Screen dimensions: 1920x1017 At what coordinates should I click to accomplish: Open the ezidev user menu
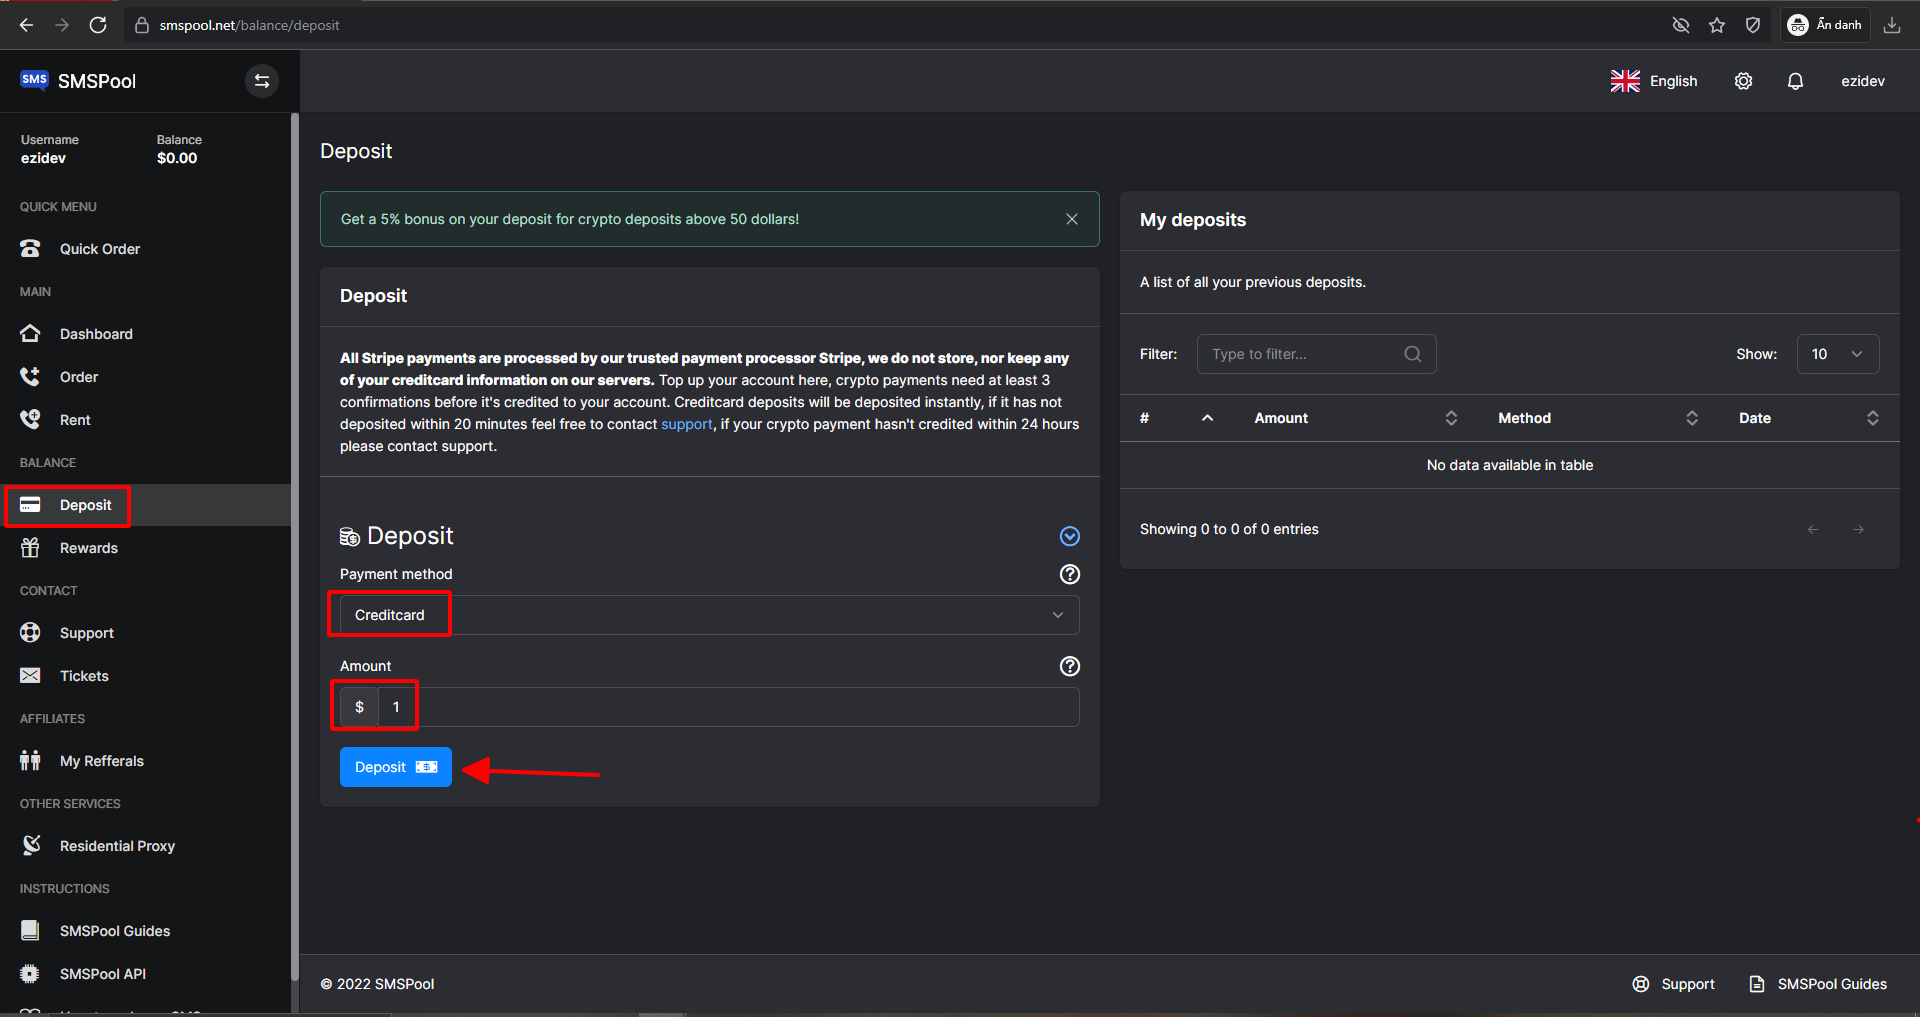click(x=1863, y=81)
